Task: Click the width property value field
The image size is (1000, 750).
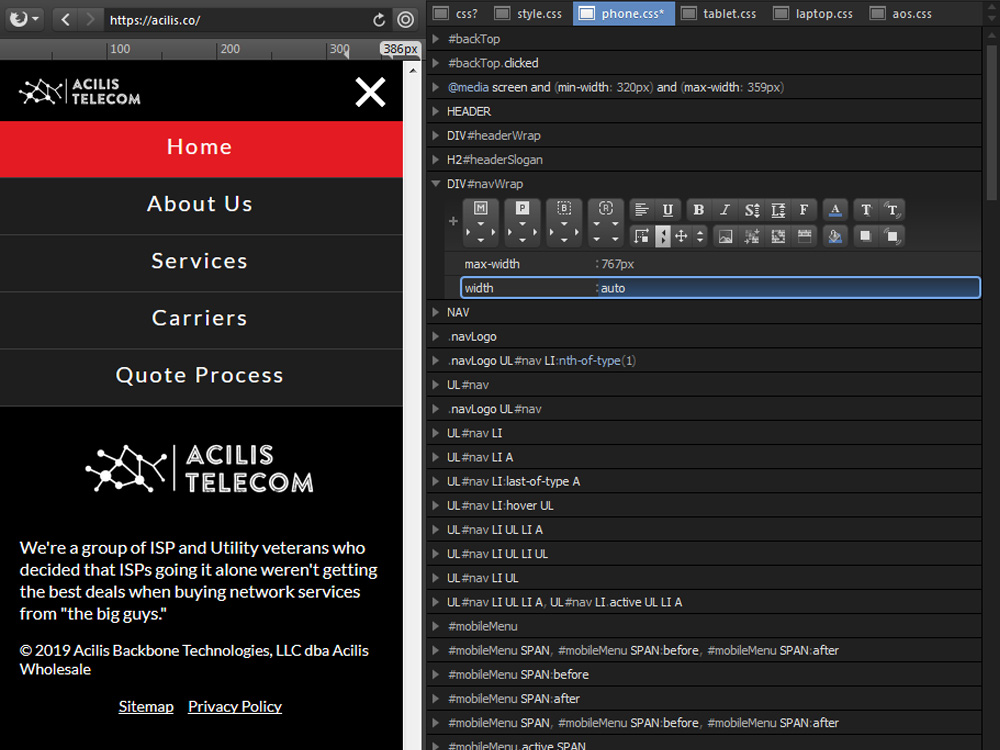Action: coord(787,288)
